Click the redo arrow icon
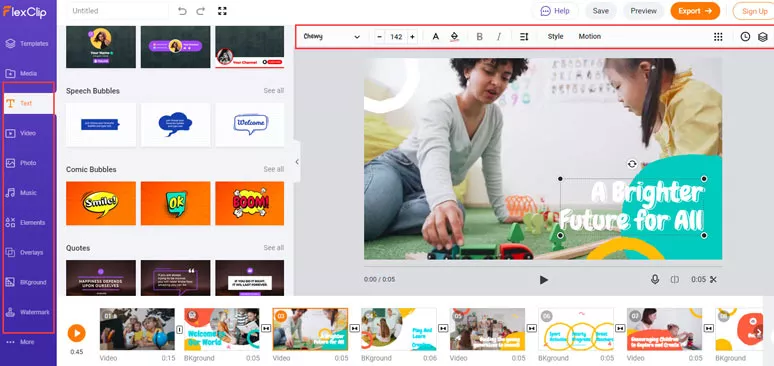The width and height of the screenshot is (774, 366). pos(200,11)
